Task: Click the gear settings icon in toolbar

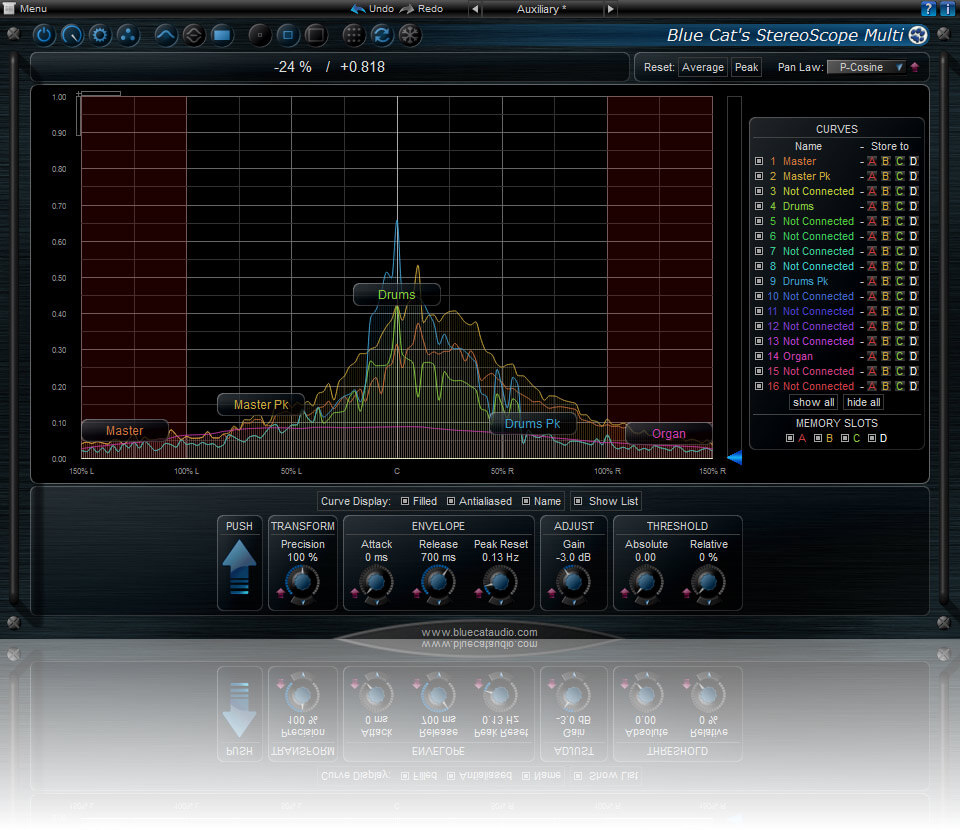Action: (99, 35)
